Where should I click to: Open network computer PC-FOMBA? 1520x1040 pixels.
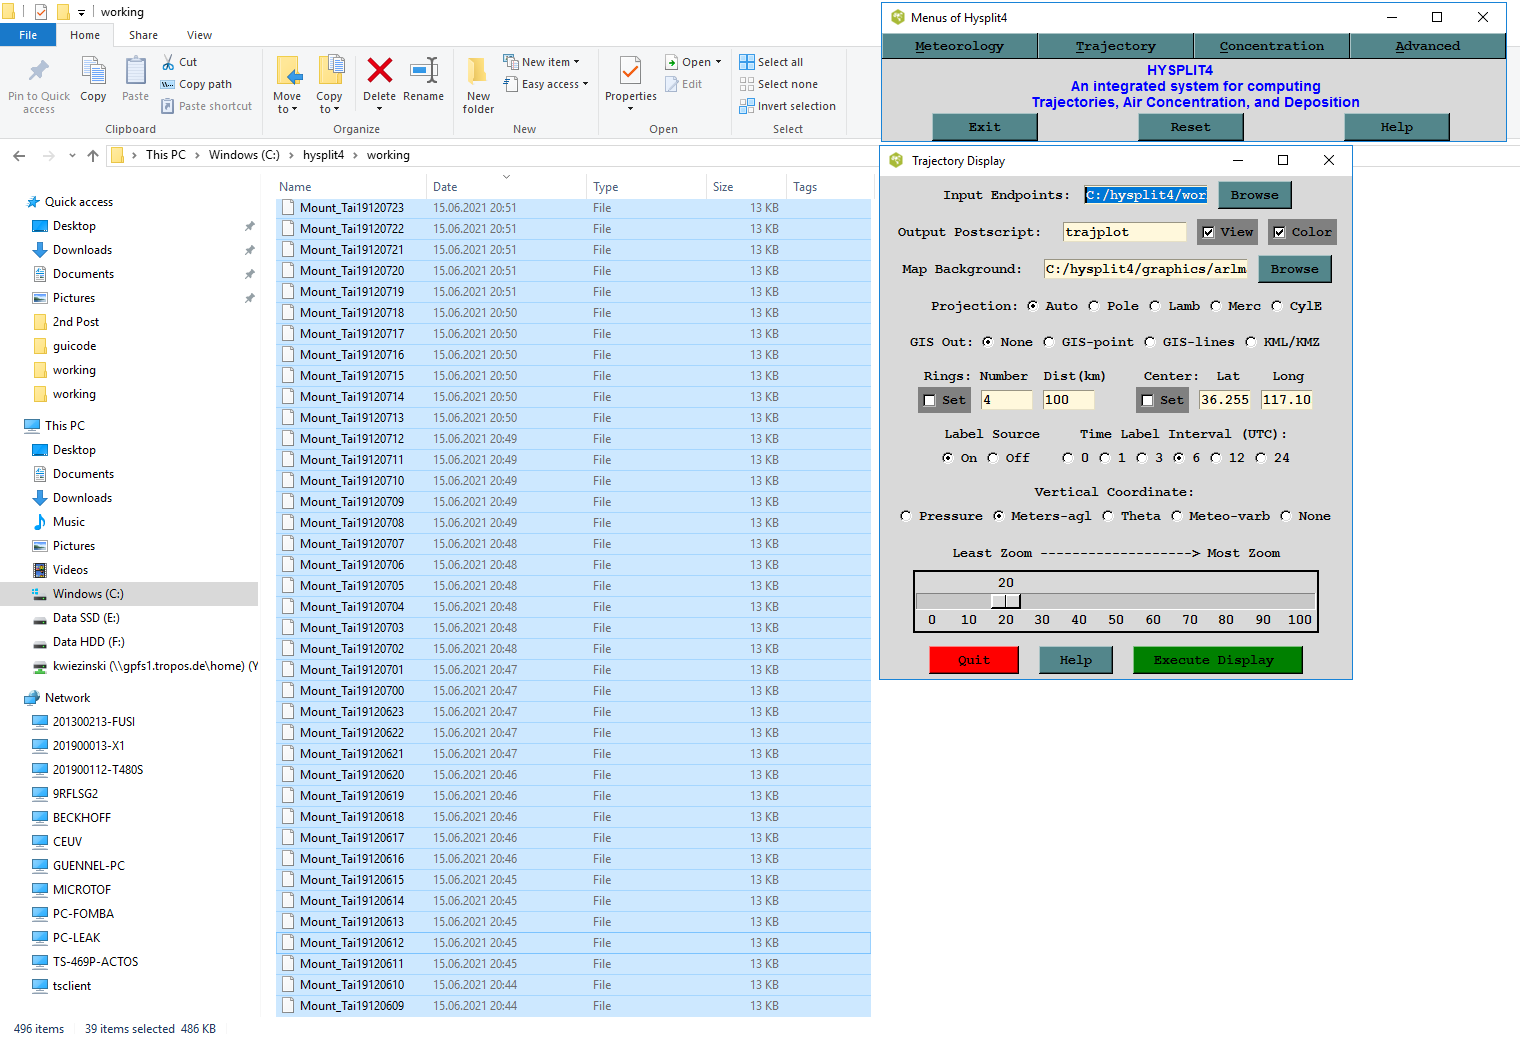[83, 914]
